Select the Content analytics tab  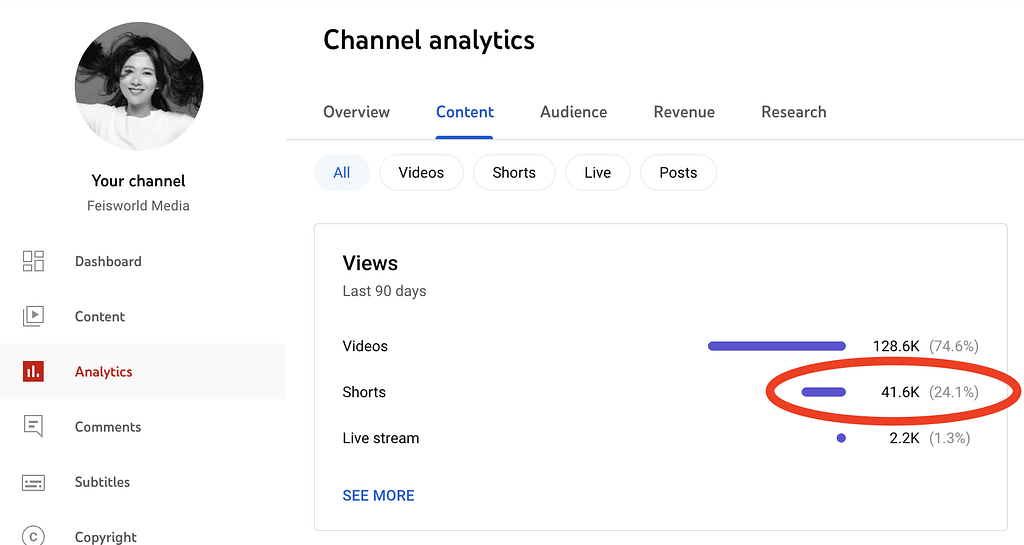[465, 112]
